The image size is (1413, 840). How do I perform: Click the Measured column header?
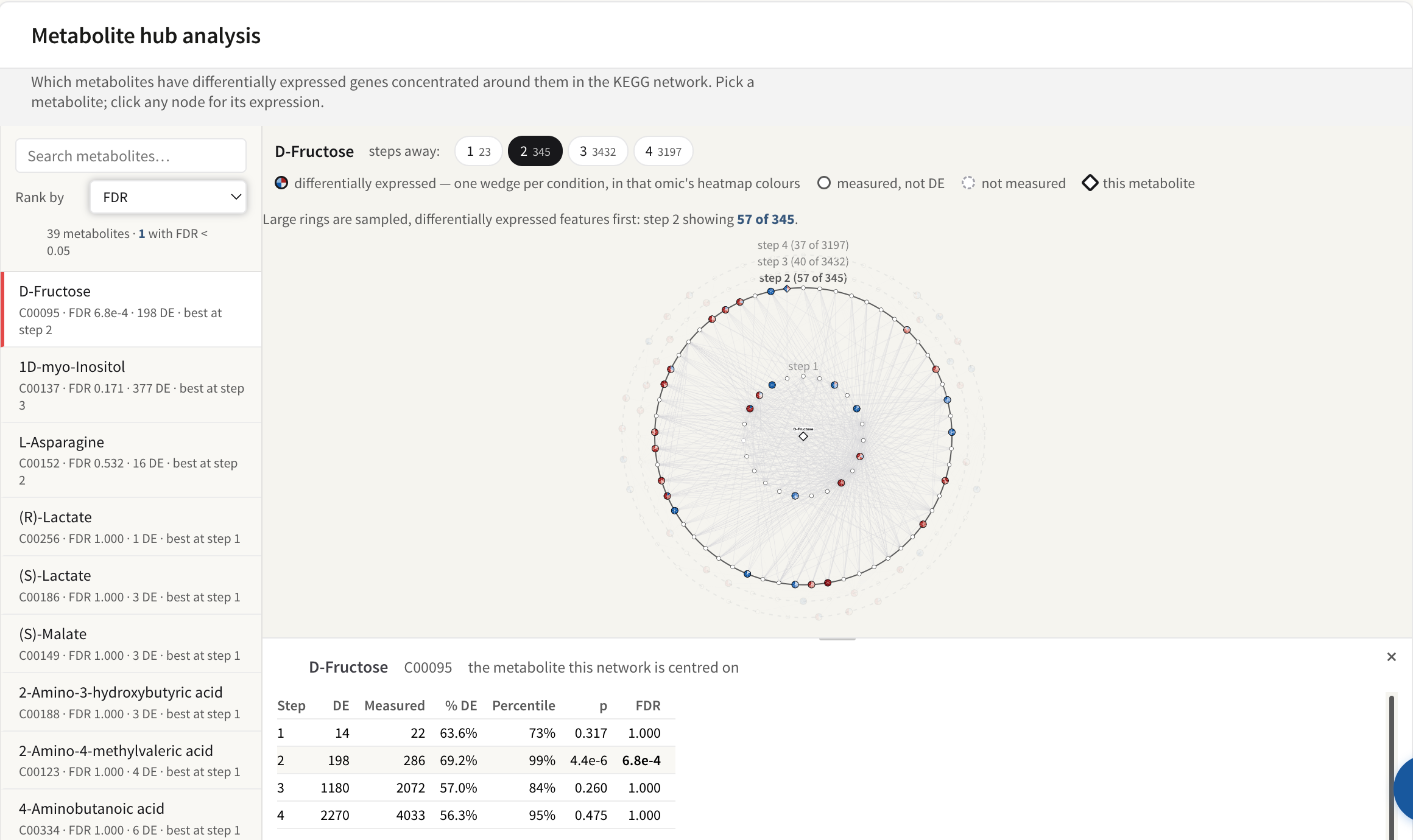tap(394, 705)
